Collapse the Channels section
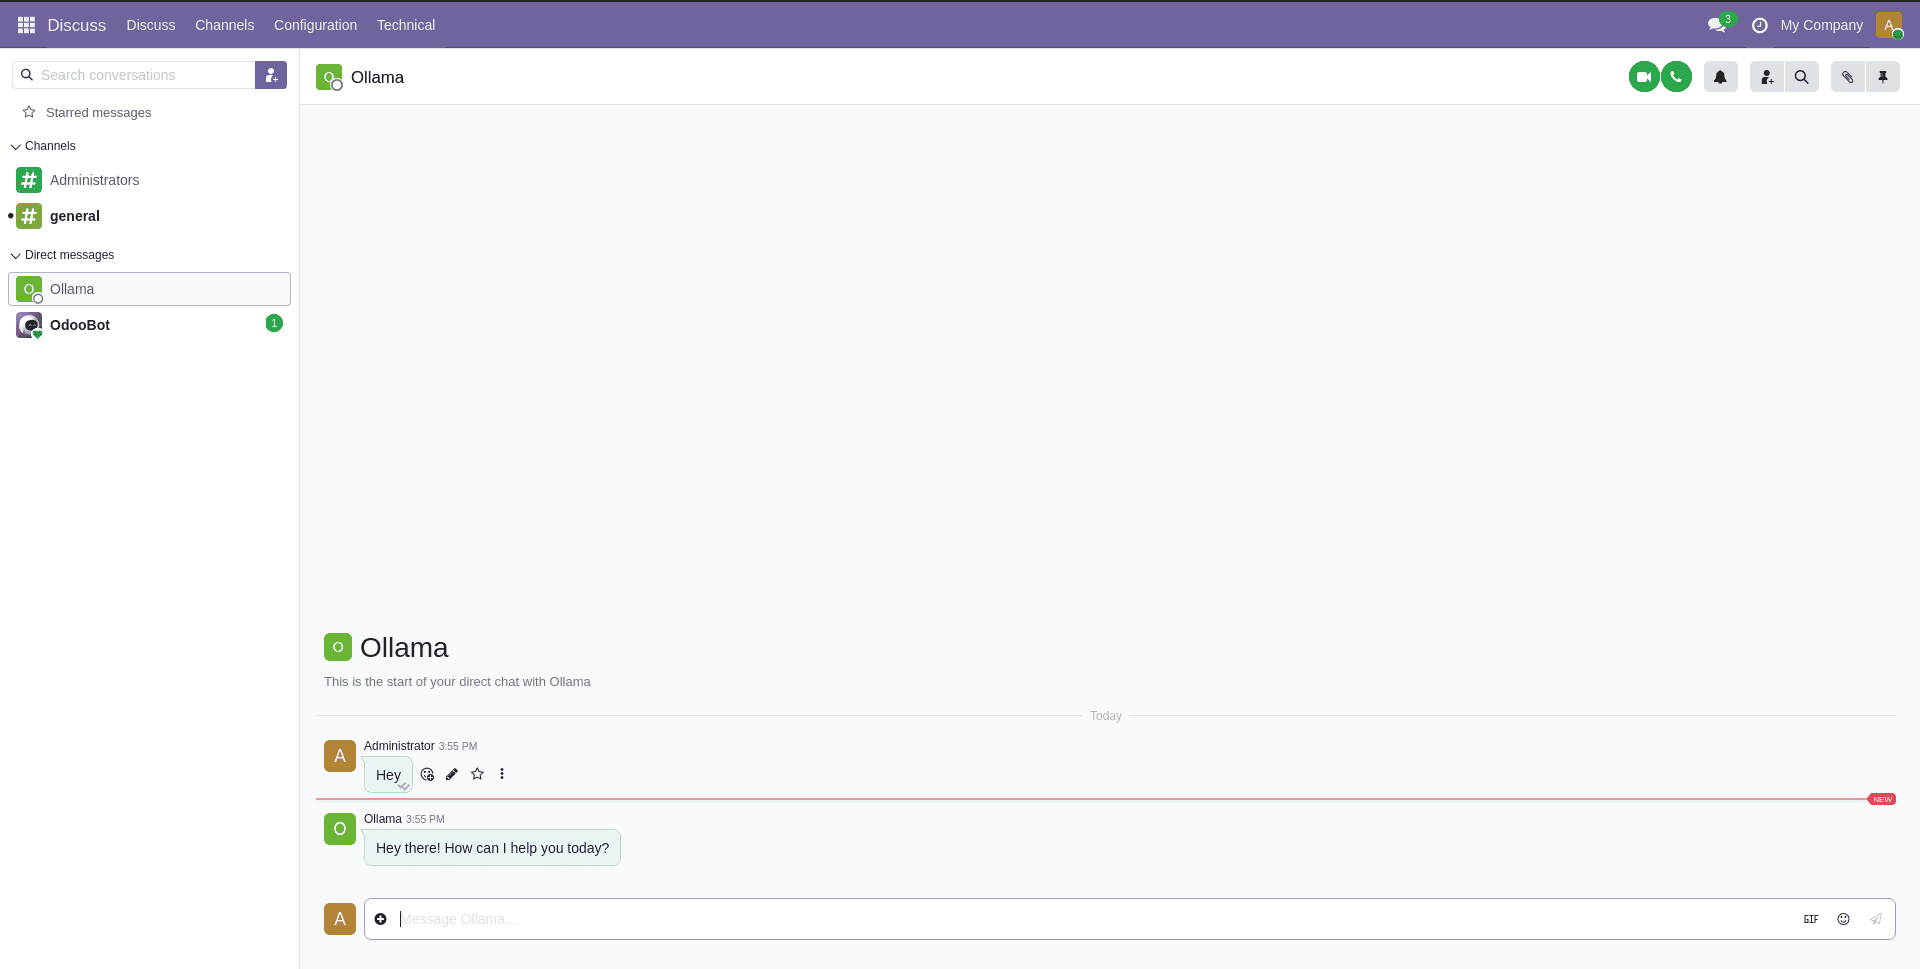 [x=16, y=146]
